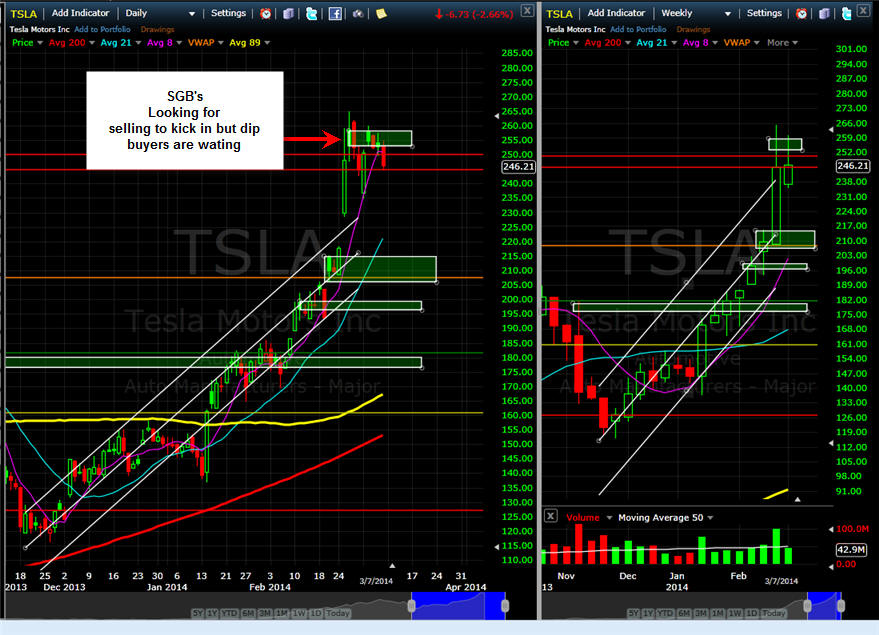Open the More indicators dropdown in Weekly chart
Image resolution: width=879 pixels, height=635 pixels.
(782, 43)
